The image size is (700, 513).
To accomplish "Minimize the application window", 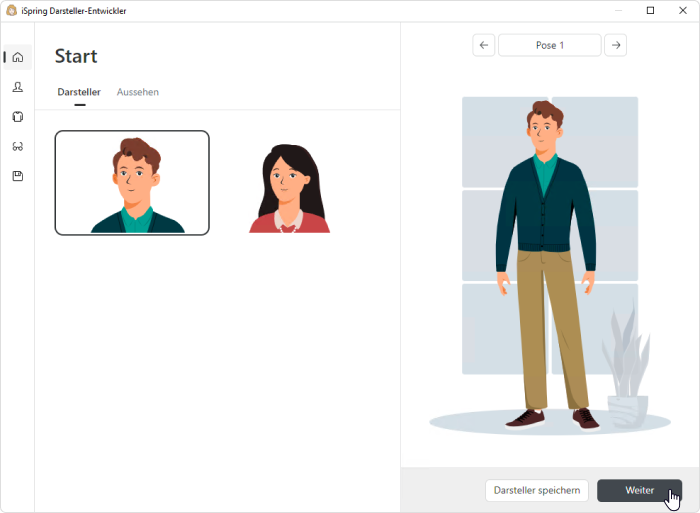I will [618, 10].
